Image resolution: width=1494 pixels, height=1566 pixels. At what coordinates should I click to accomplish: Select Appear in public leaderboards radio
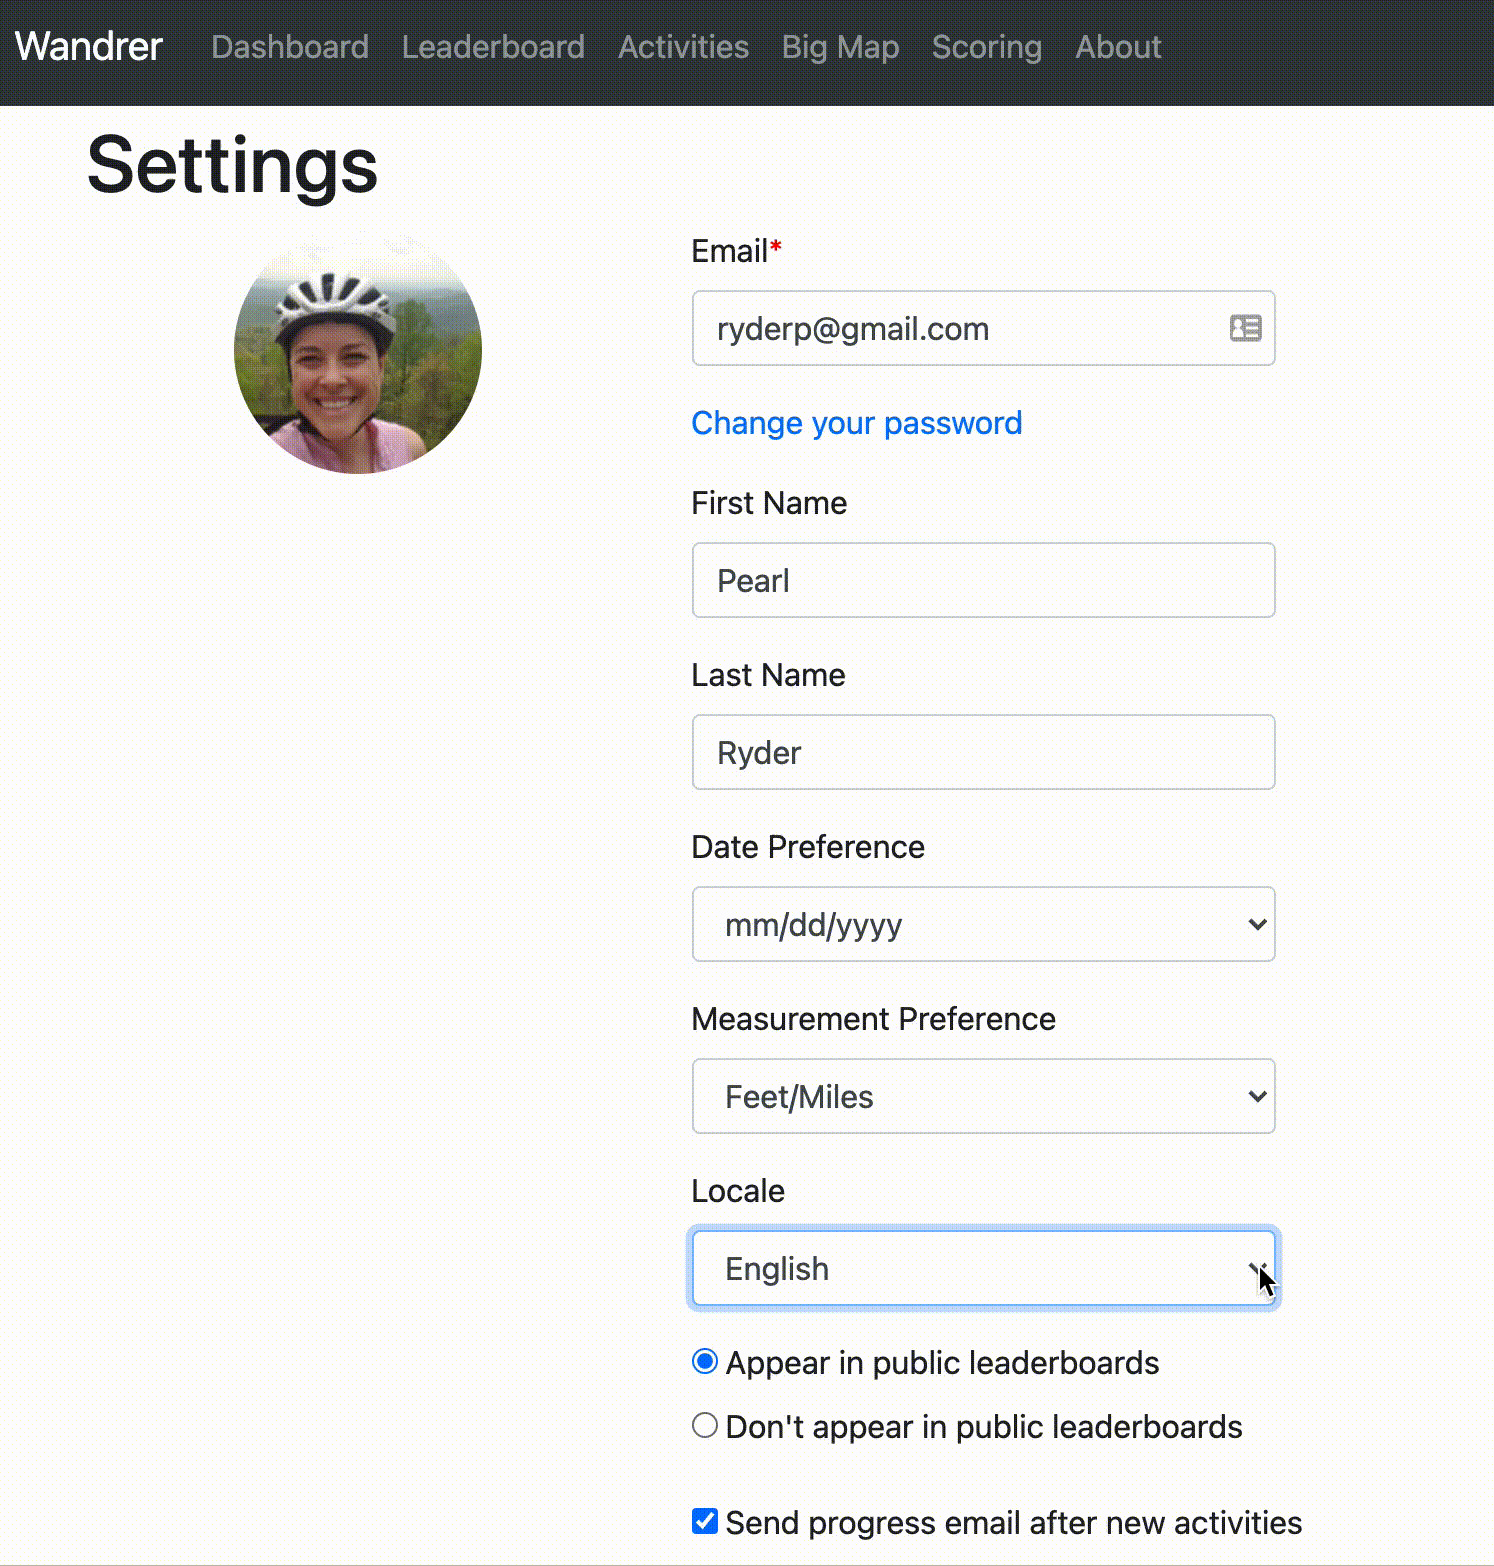point(705,1362)
